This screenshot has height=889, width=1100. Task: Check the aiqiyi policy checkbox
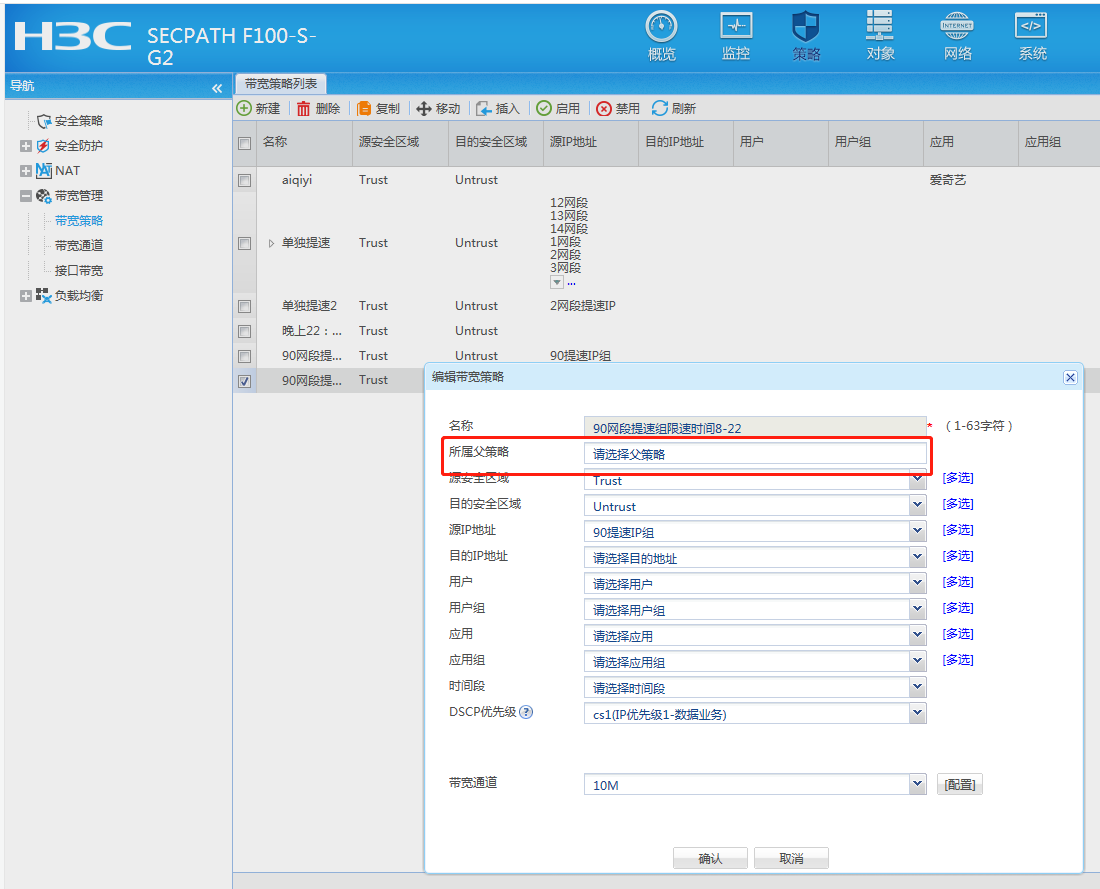click(x=244, y=181)
